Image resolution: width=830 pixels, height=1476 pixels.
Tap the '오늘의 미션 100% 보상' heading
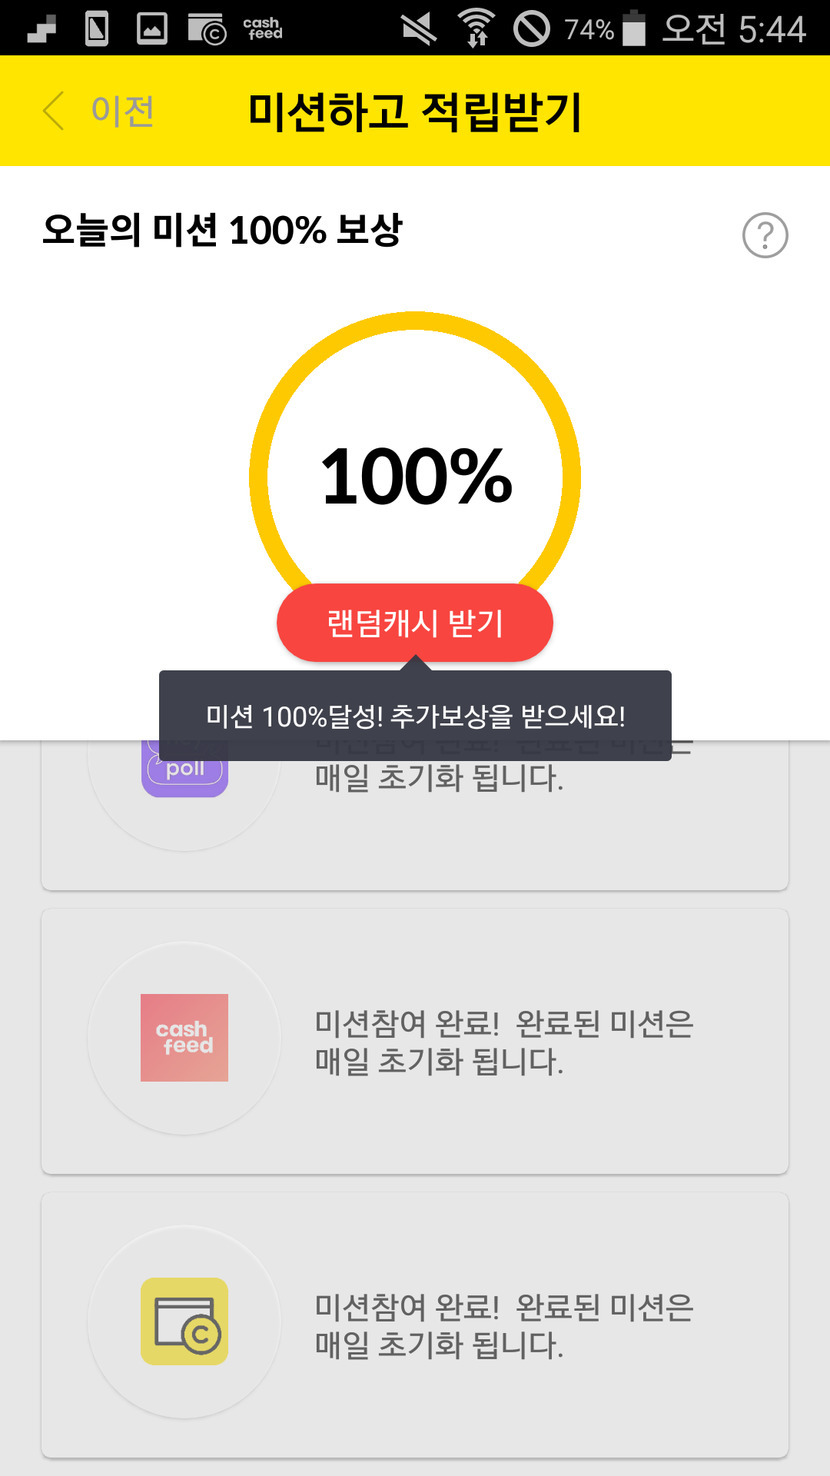222,231
